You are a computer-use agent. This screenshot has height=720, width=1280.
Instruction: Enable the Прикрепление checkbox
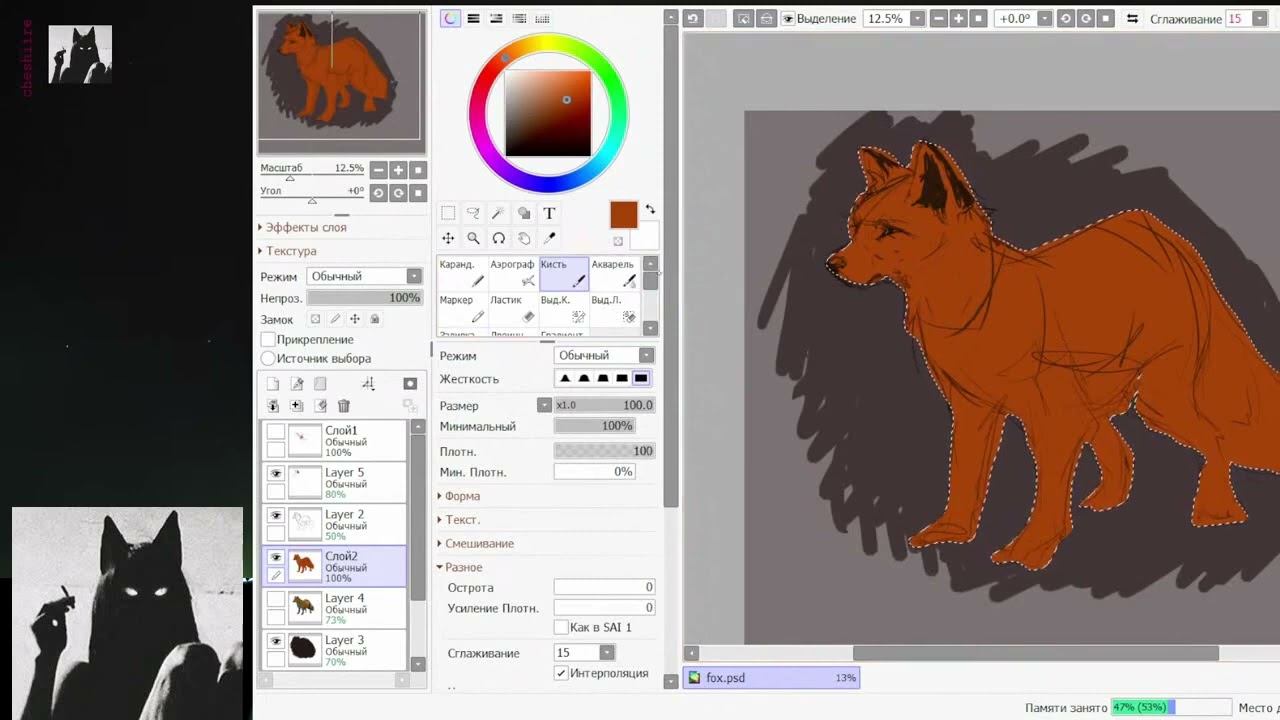268,340
